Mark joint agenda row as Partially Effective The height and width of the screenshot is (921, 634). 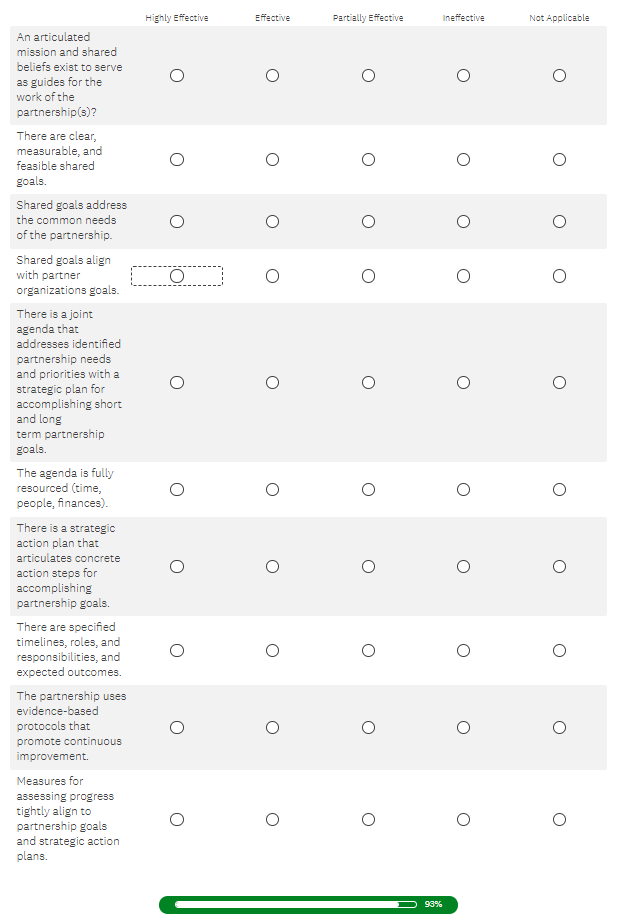[369, 382]
